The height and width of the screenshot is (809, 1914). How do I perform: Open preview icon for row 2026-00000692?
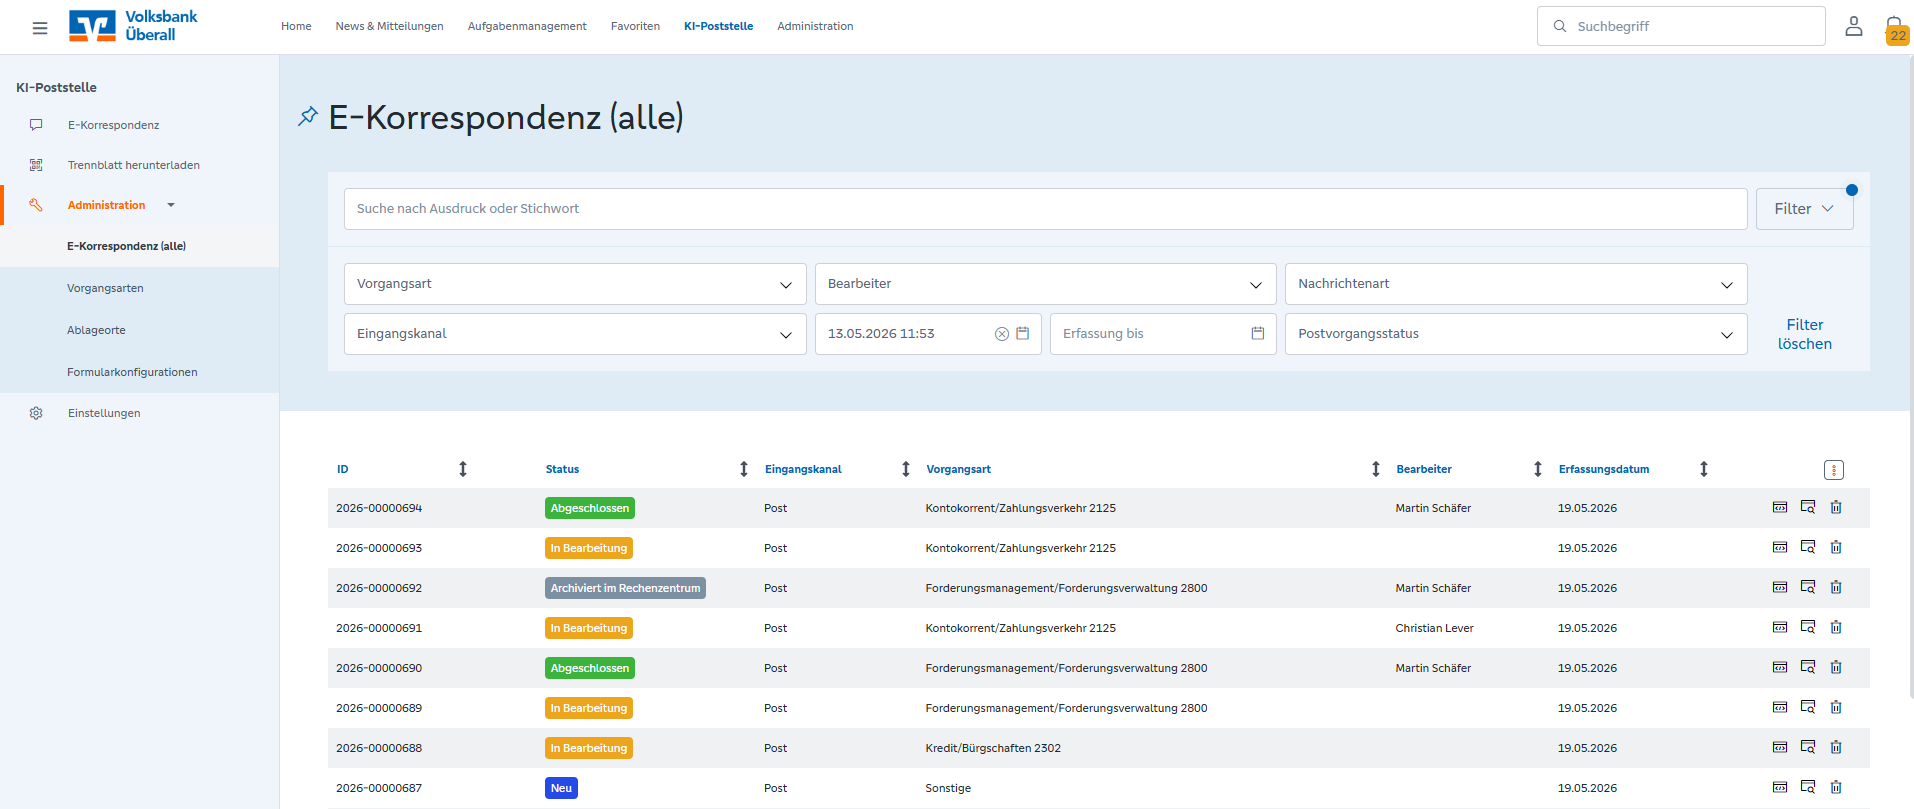click(1808, 587)
